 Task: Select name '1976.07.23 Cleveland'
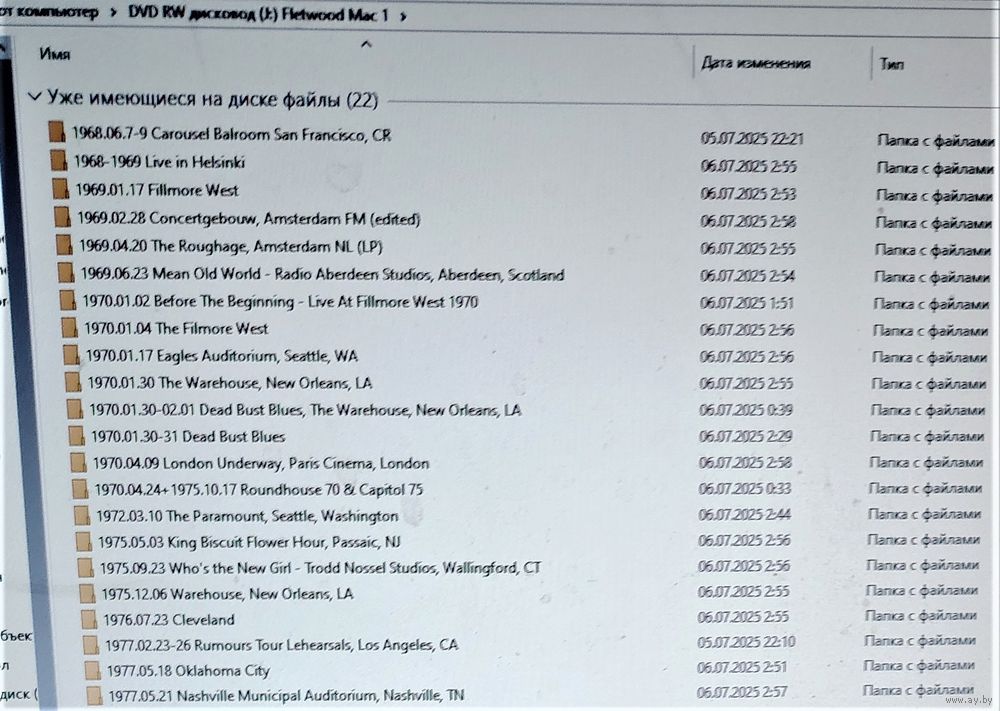coord(169,620)
